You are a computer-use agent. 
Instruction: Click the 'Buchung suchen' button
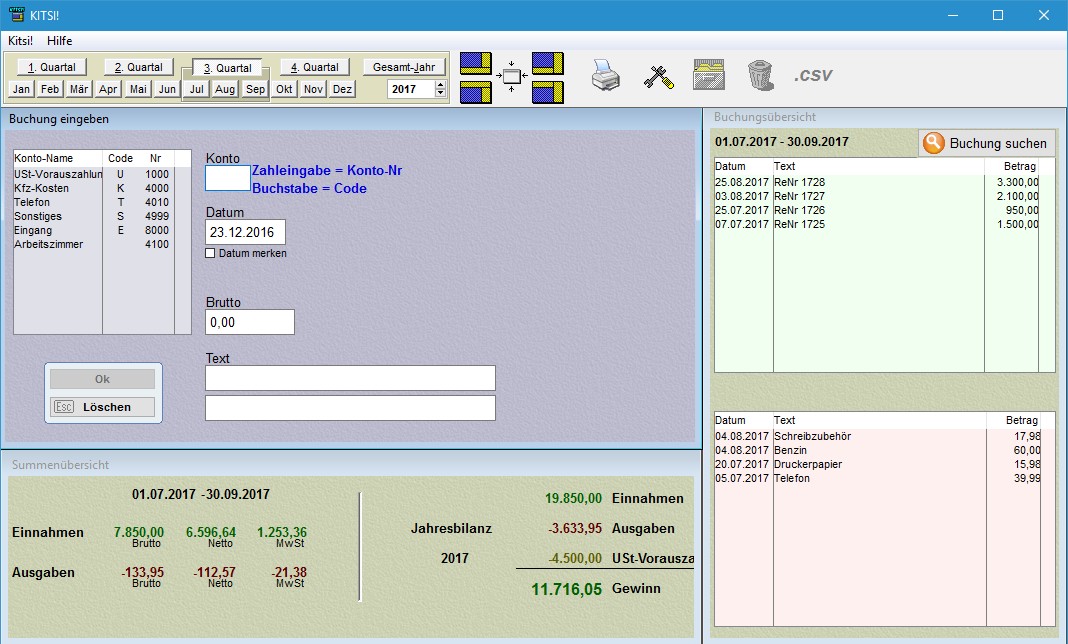(986, 143)
